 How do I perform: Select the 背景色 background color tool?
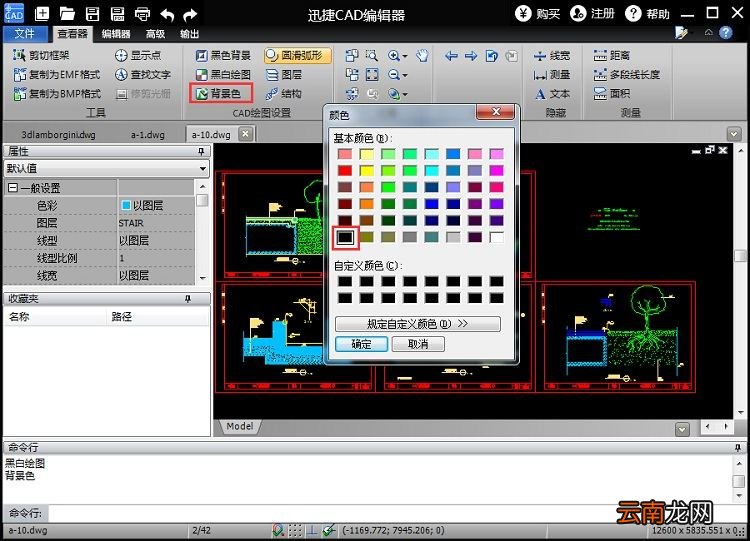click(x=221, y=93)
